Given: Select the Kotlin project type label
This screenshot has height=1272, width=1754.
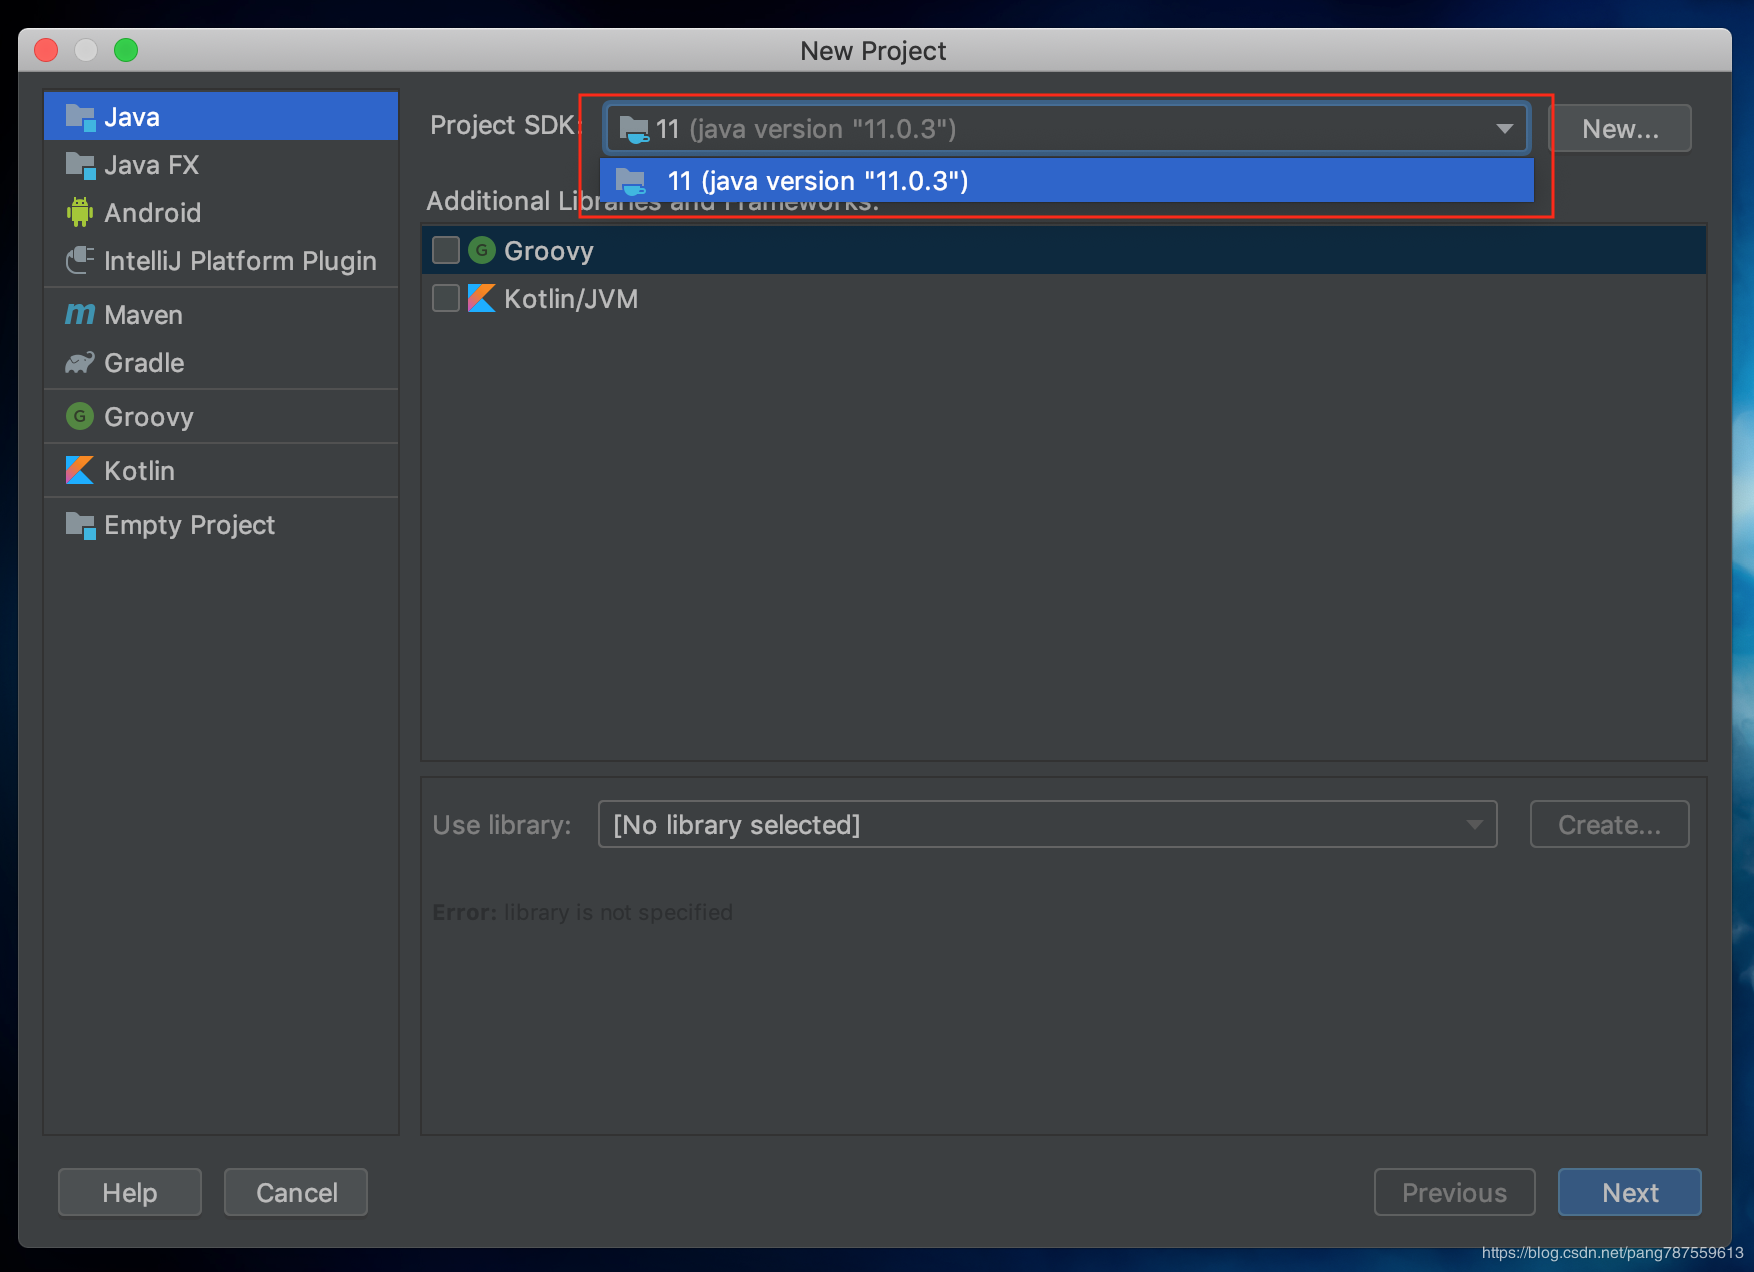Looking at the screenshot, I should click(x=140, y=470).
